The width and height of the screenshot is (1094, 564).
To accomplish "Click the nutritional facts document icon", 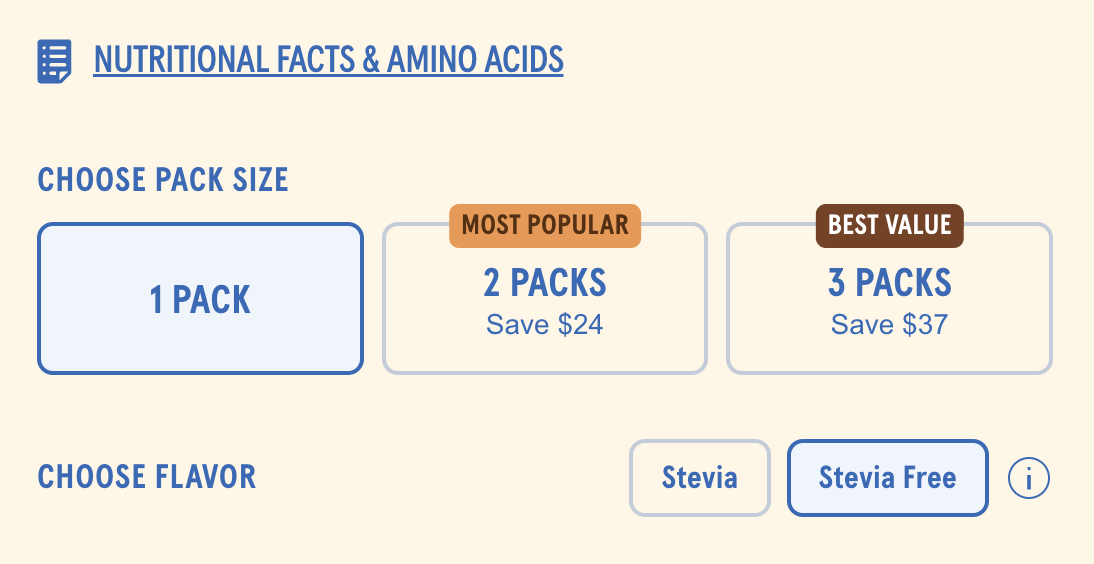I will (x=54, y=61).
